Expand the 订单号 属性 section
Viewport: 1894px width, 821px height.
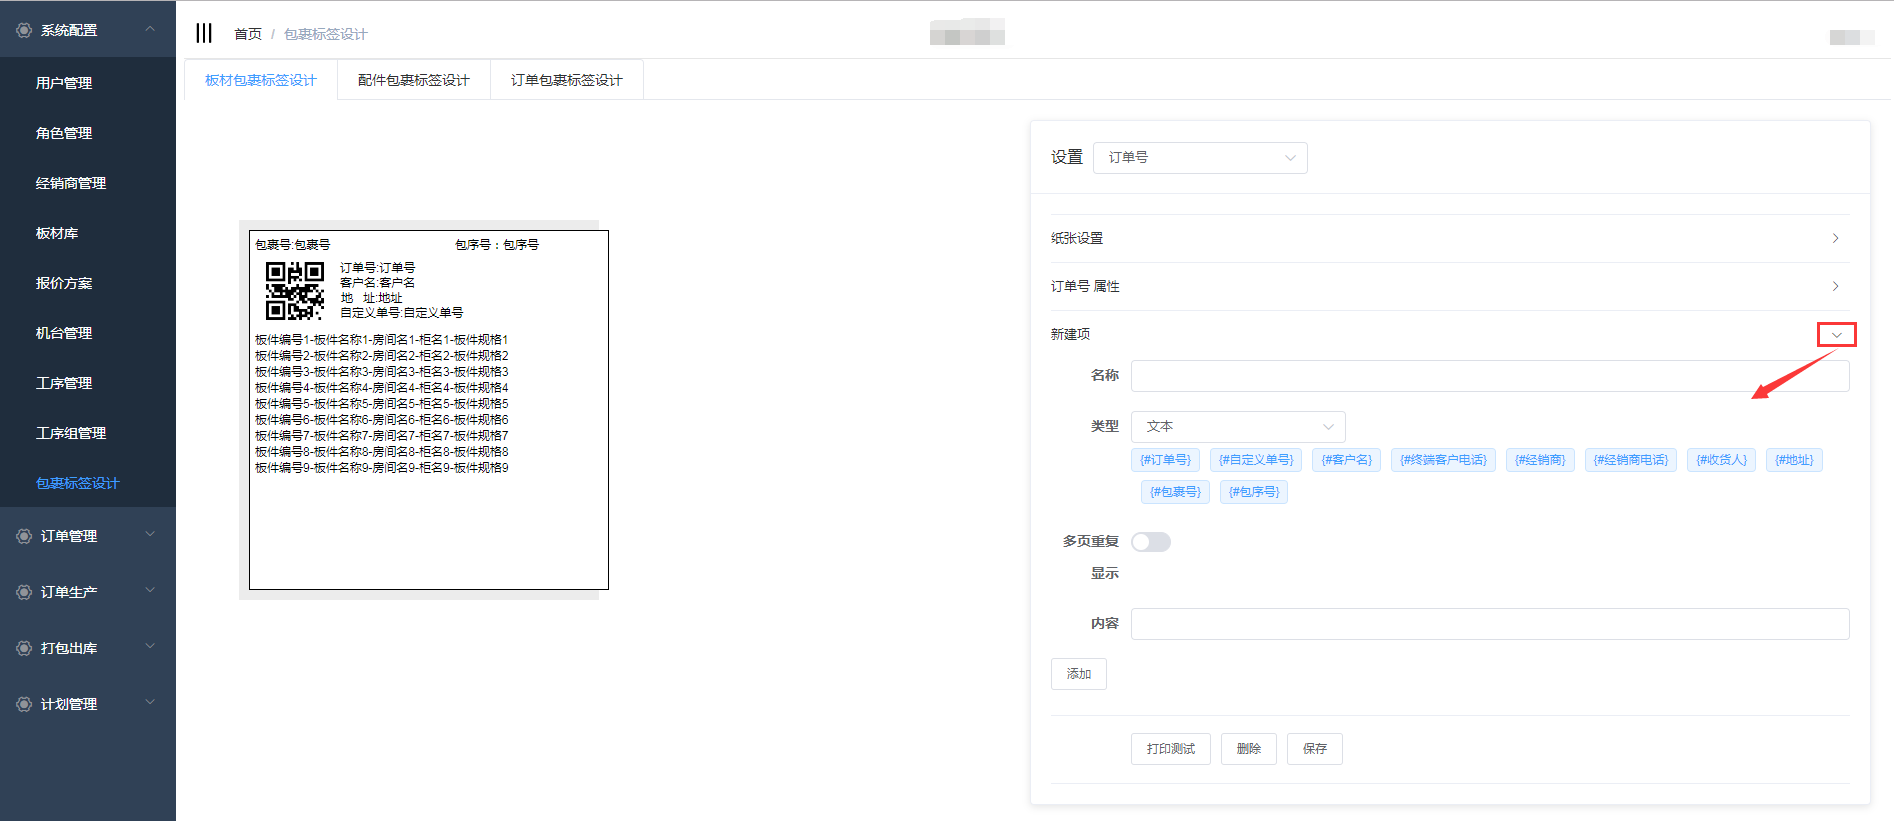click(1835, 286)
